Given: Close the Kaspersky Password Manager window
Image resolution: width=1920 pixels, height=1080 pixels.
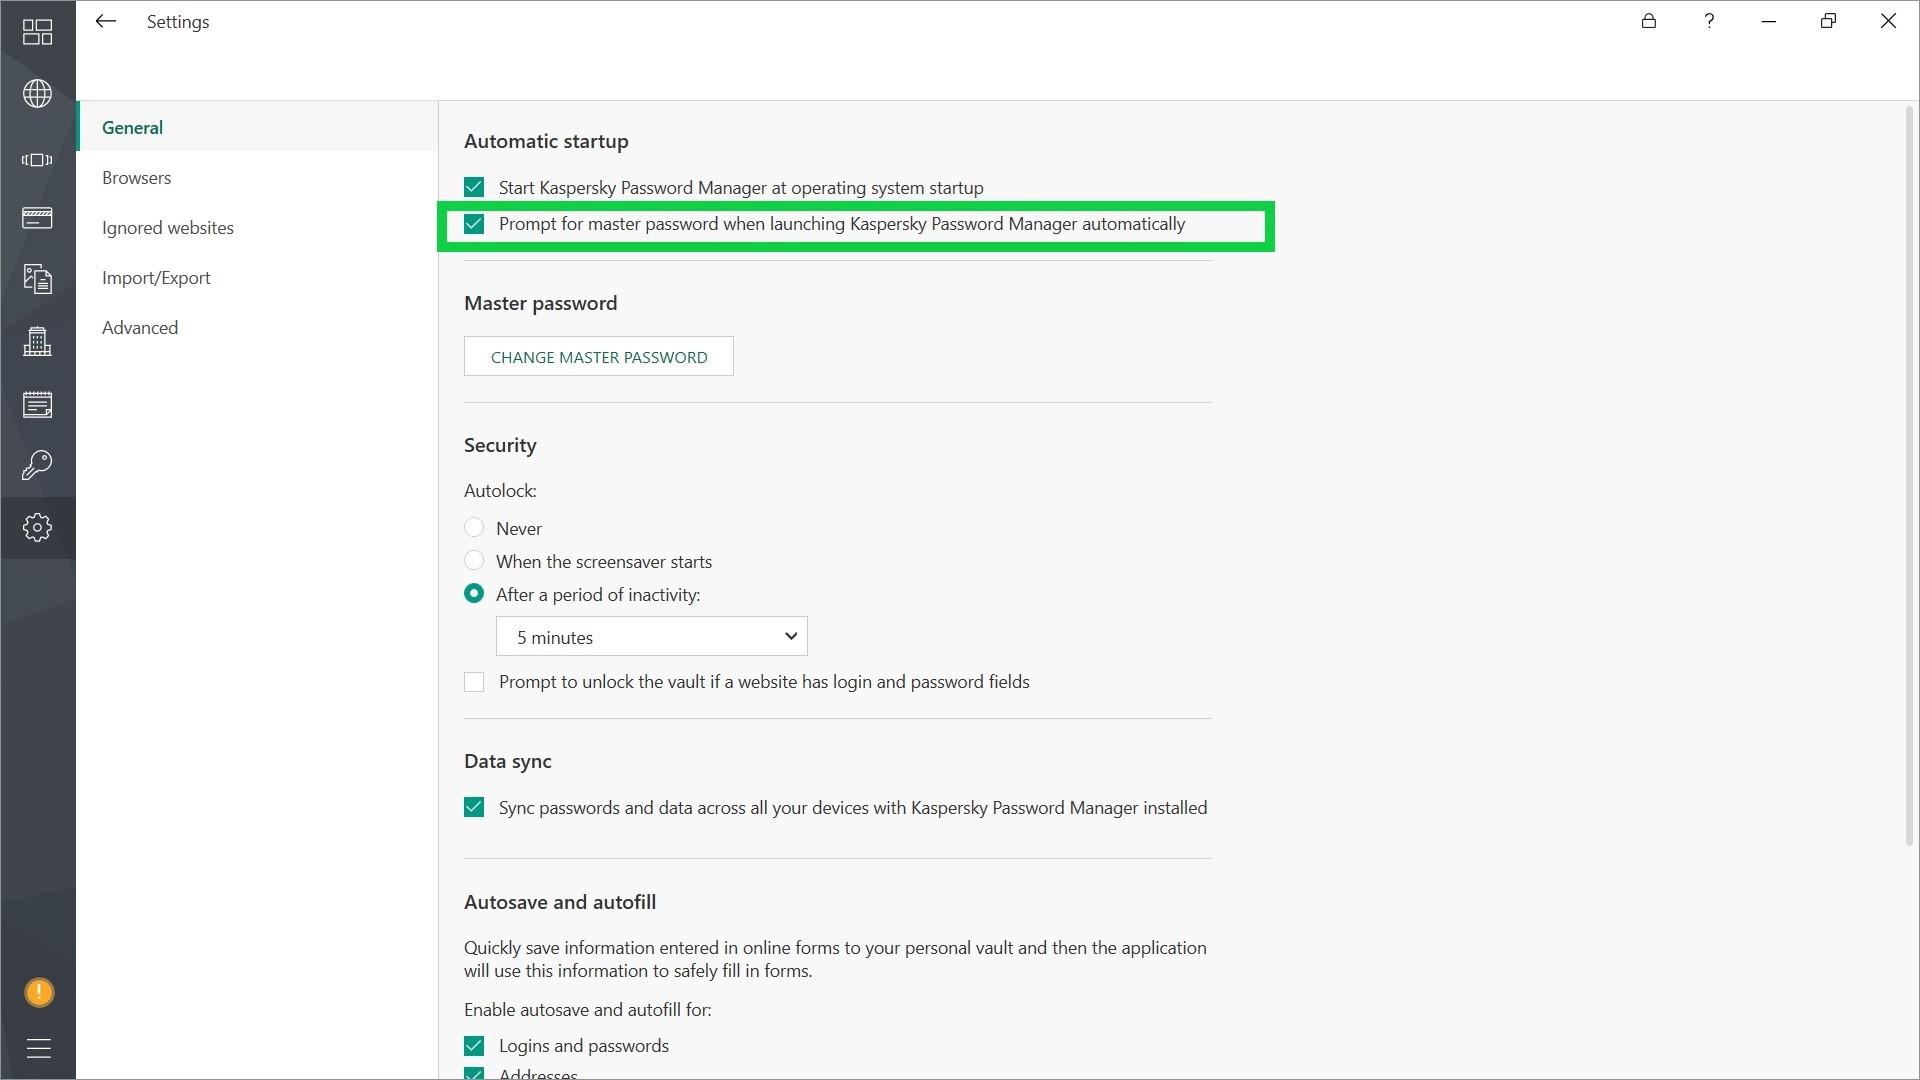Looking at the screenshot, I should click(1888, 21).
